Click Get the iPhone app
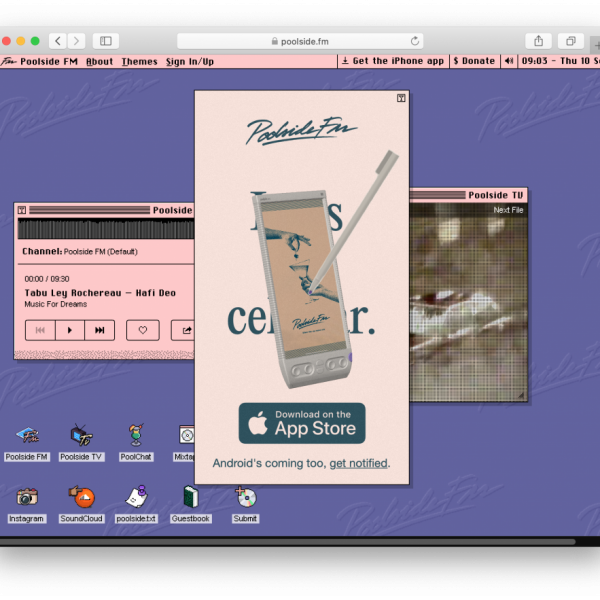 tap(393, 61)
